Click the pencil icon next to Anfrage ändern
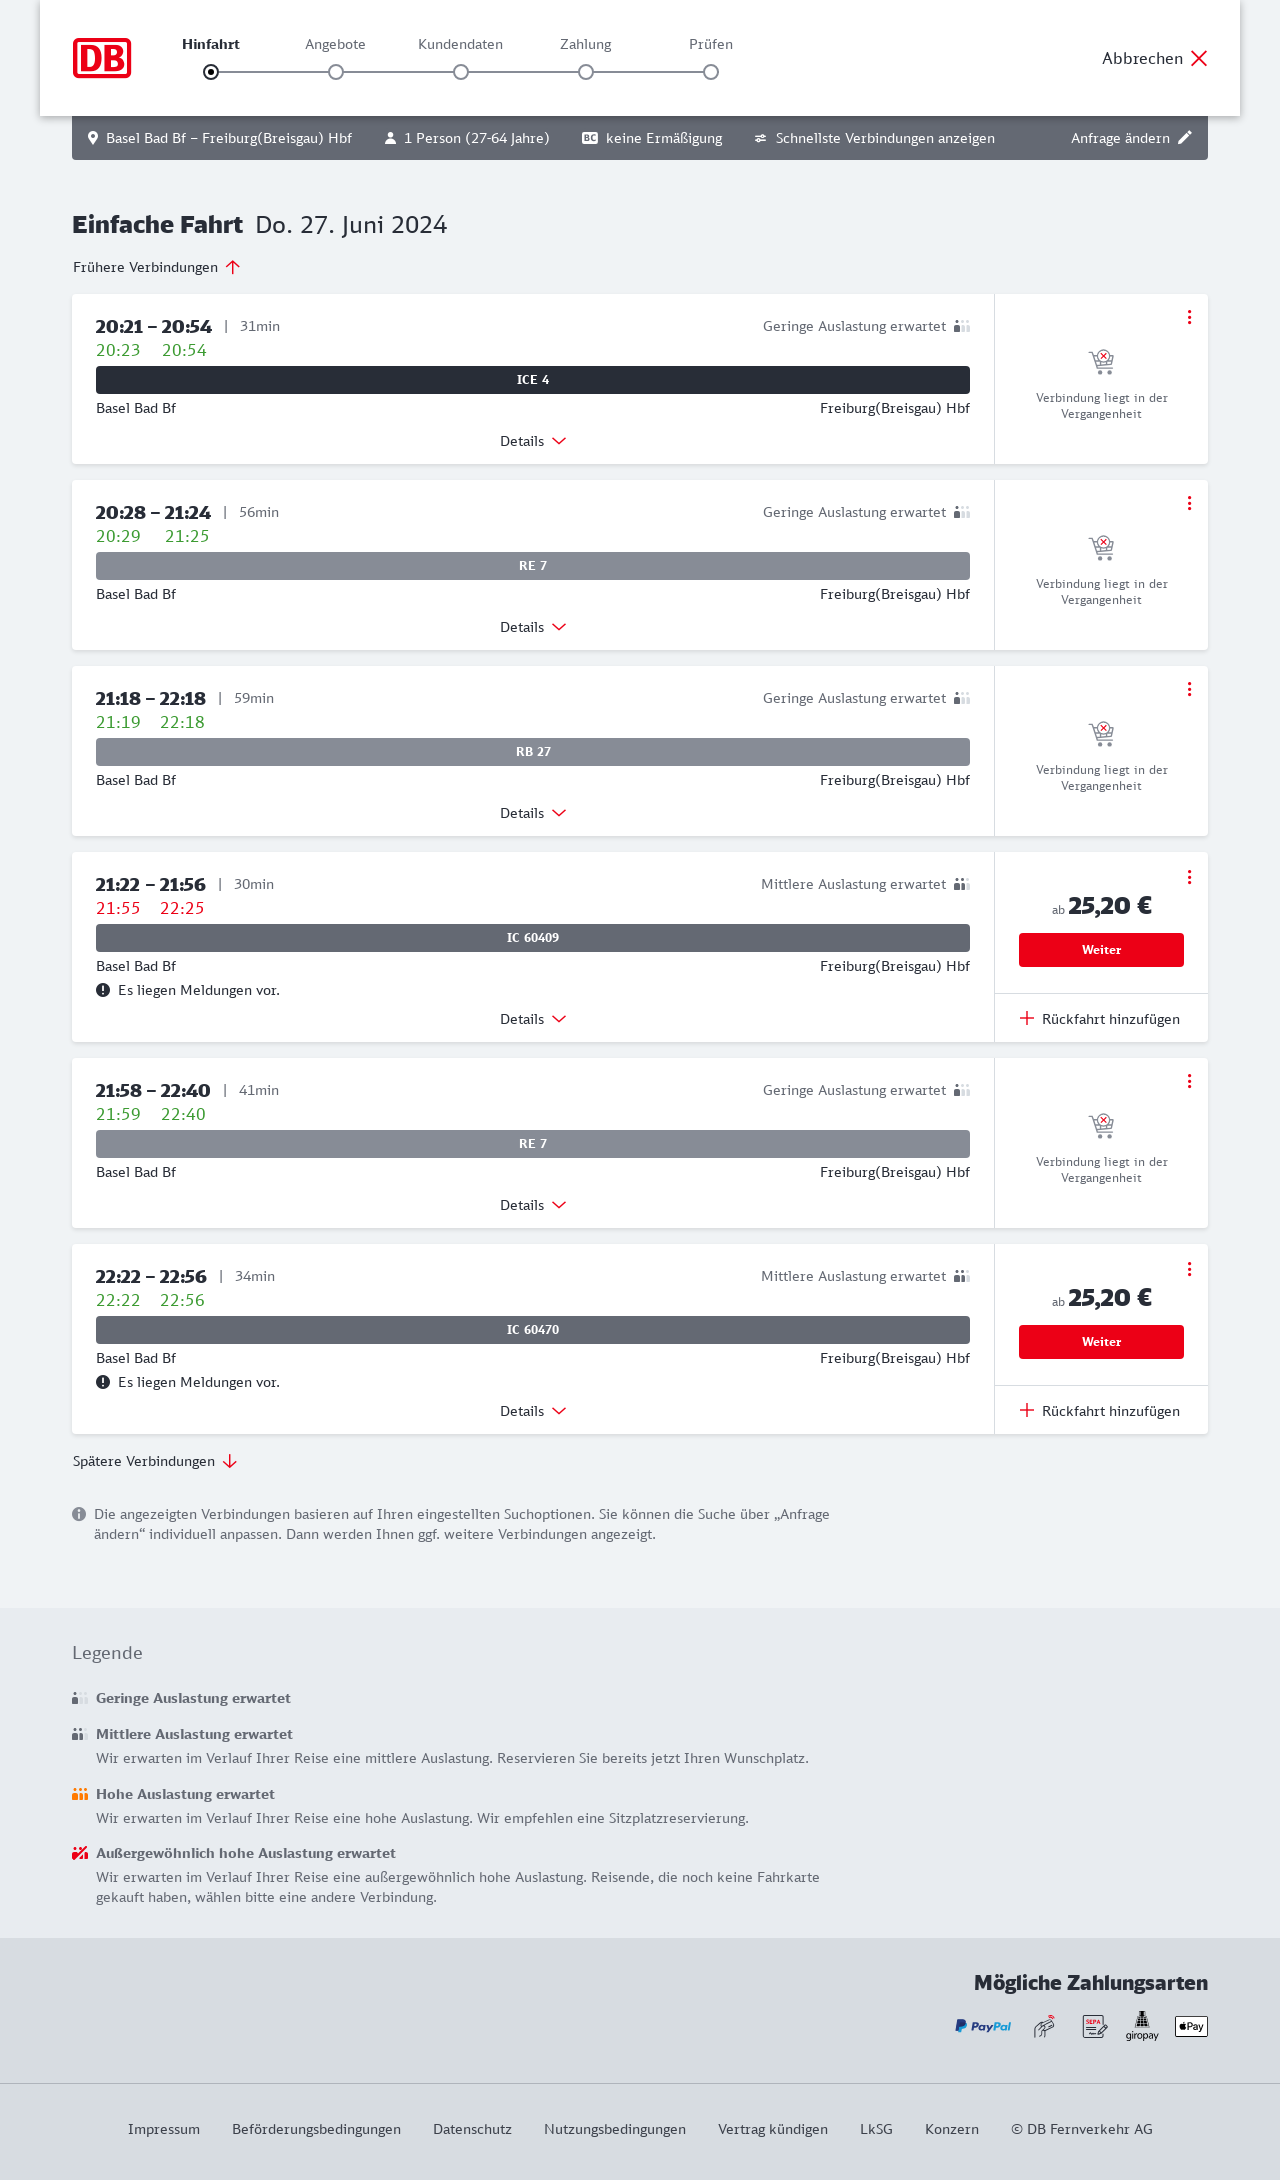The image size is (1280, 2180). point(1185,138)
